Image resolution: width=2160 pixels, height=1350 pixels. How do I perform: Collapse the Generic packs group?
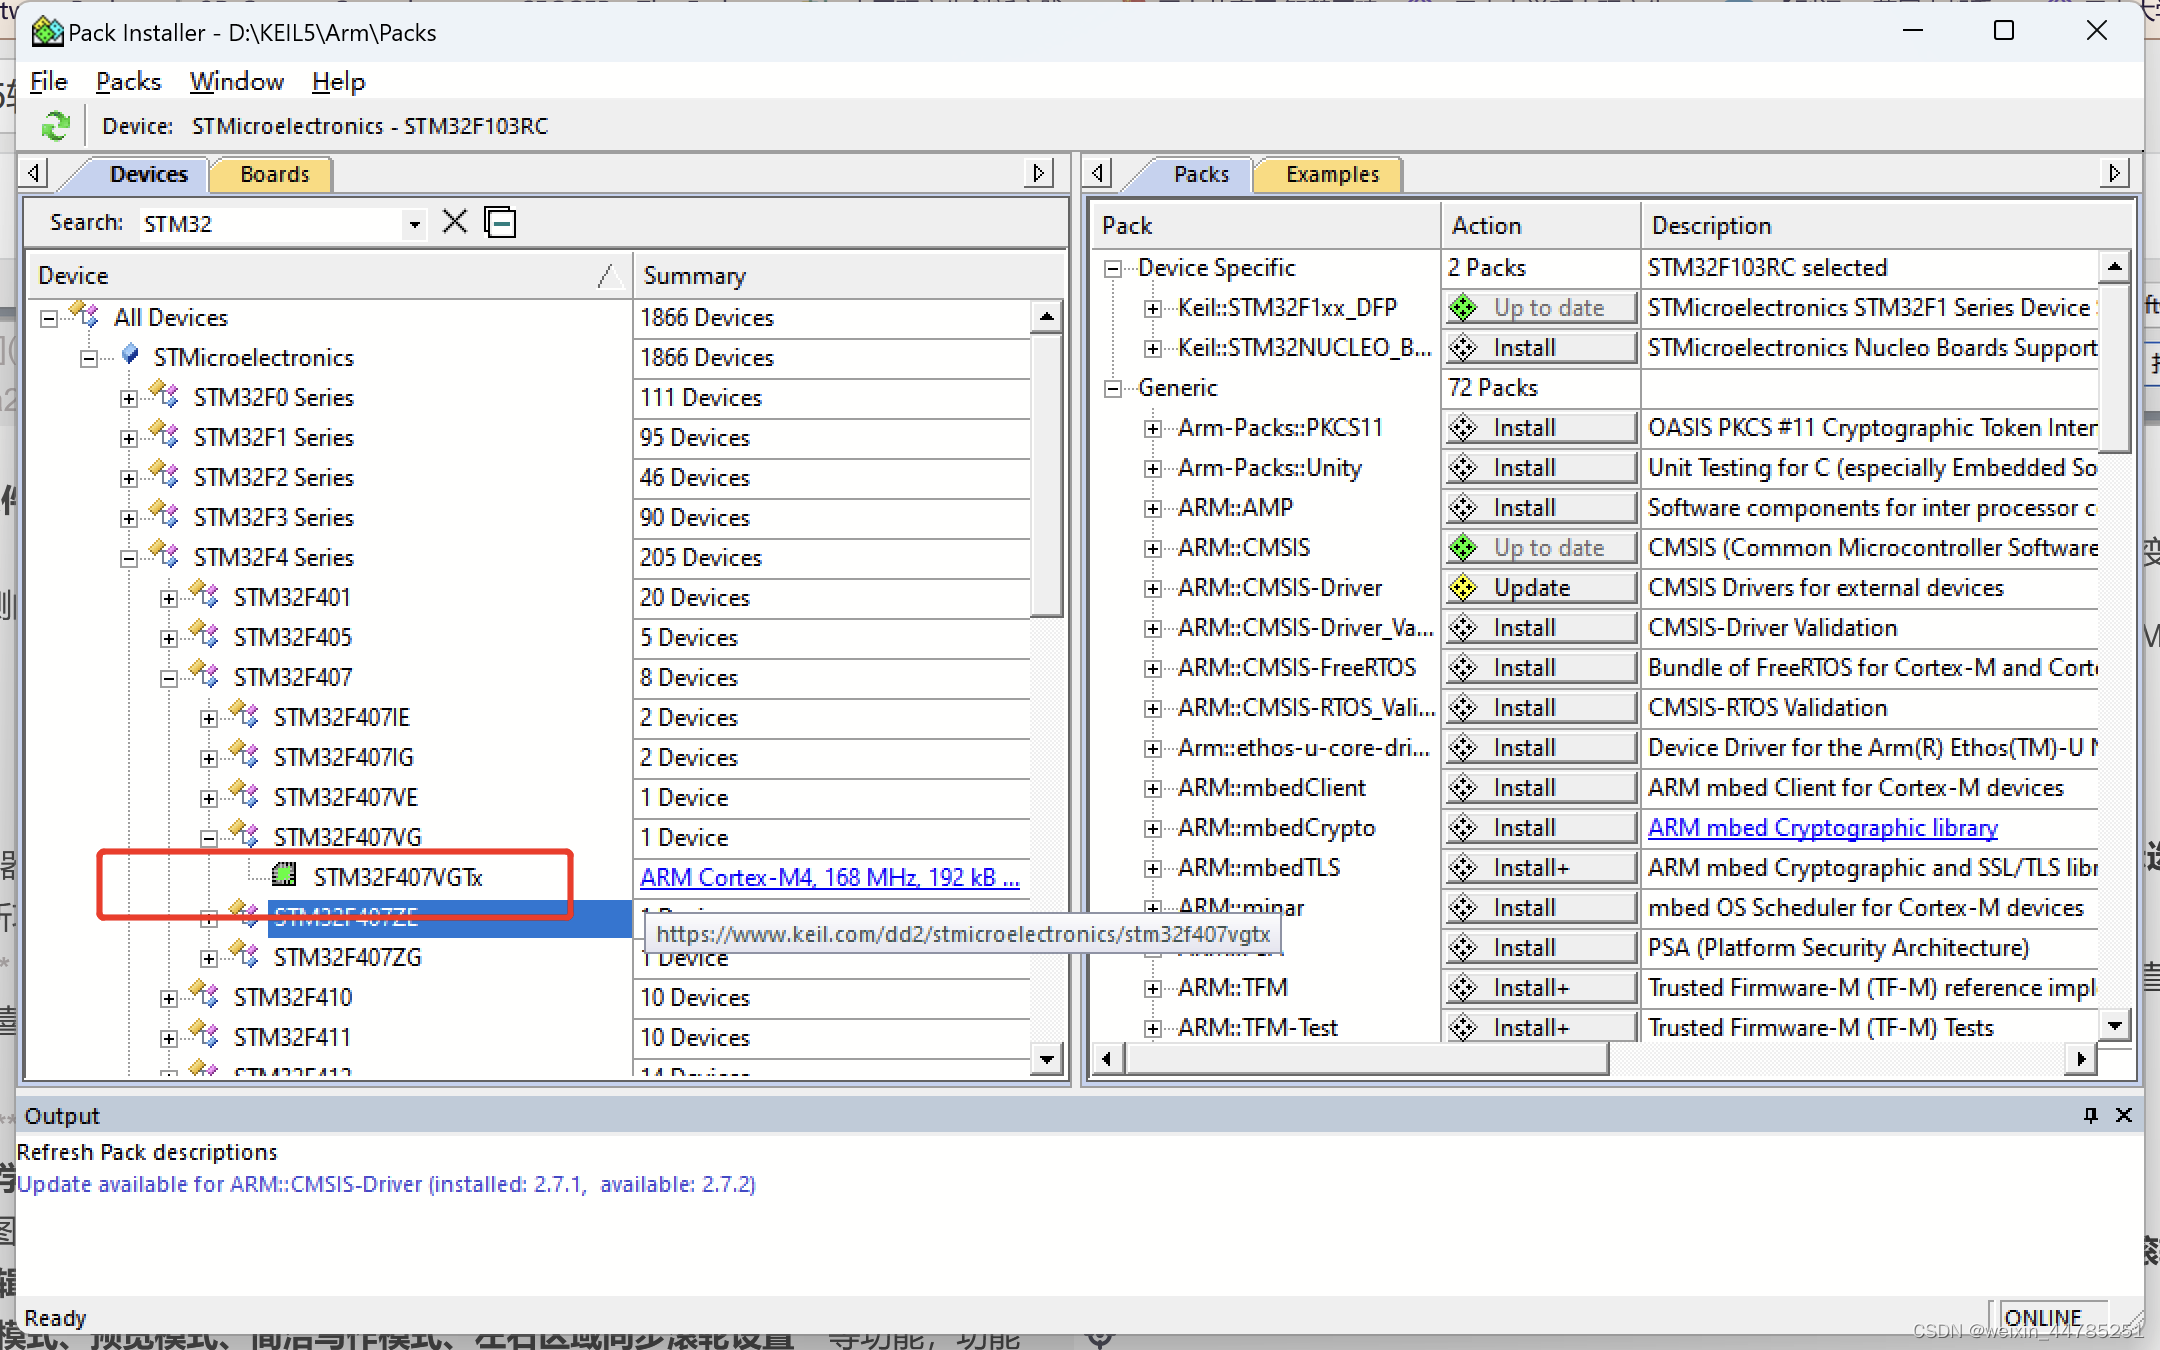tap(1113, 388)
